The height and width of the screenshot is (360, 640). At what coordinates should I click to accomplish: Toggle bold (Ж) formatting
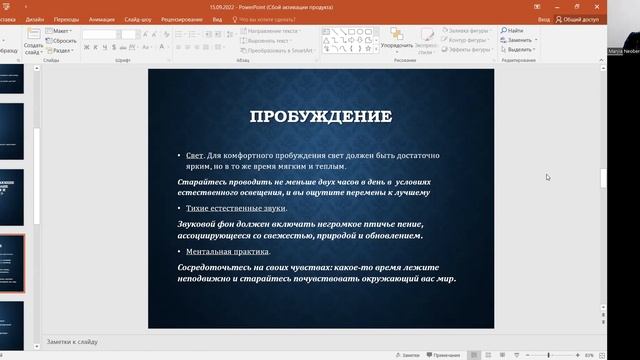tap(87, 48)
